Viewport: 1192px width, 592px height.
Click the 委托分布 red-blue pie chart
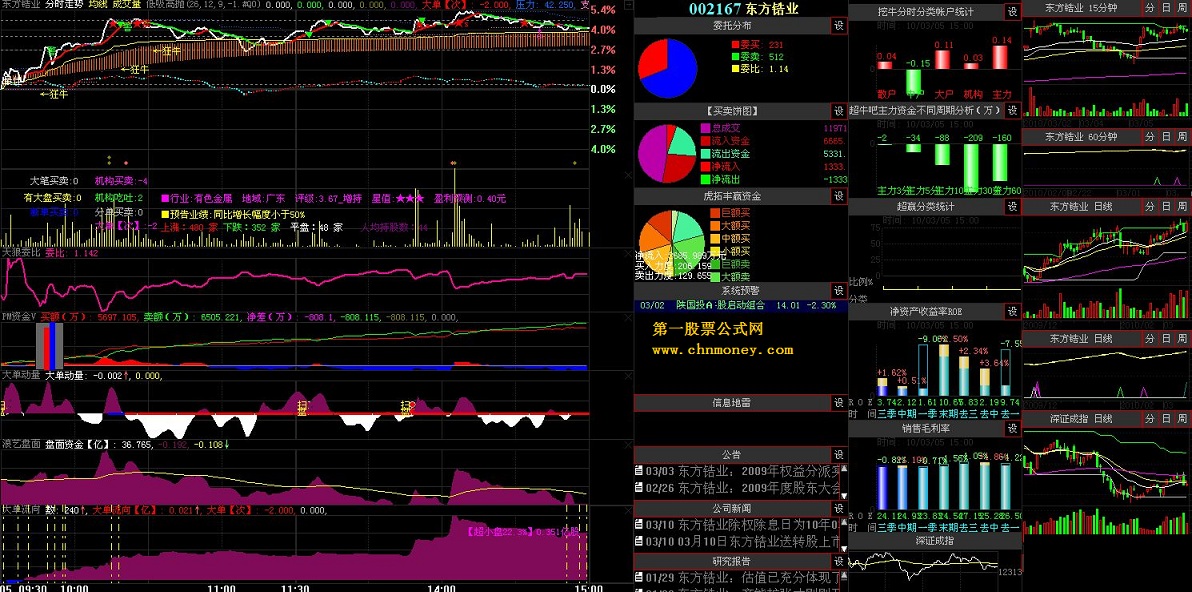coord(667,68)
